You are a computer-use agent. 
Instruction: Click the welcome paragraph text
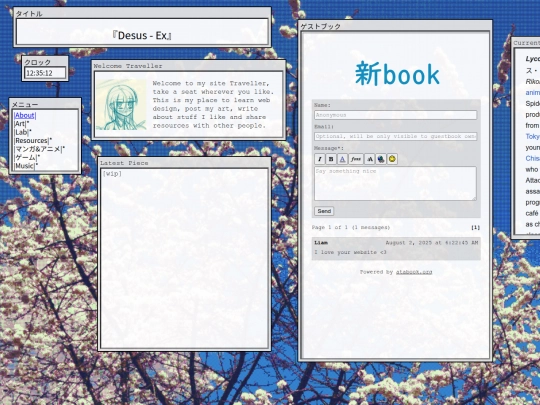pyautogui.click(x=213, y=104)
